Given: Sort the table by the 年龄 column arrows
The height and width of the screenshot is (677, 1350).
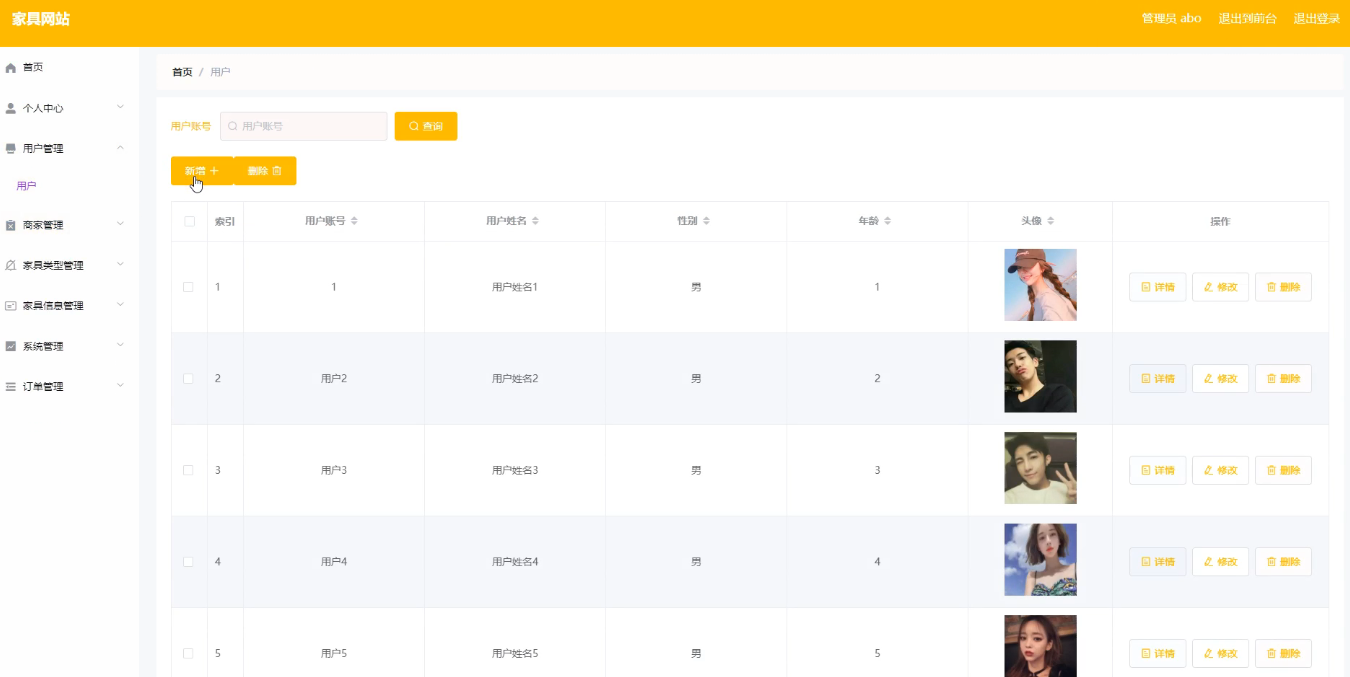Looking at the screenshot, I should [887, 221].
